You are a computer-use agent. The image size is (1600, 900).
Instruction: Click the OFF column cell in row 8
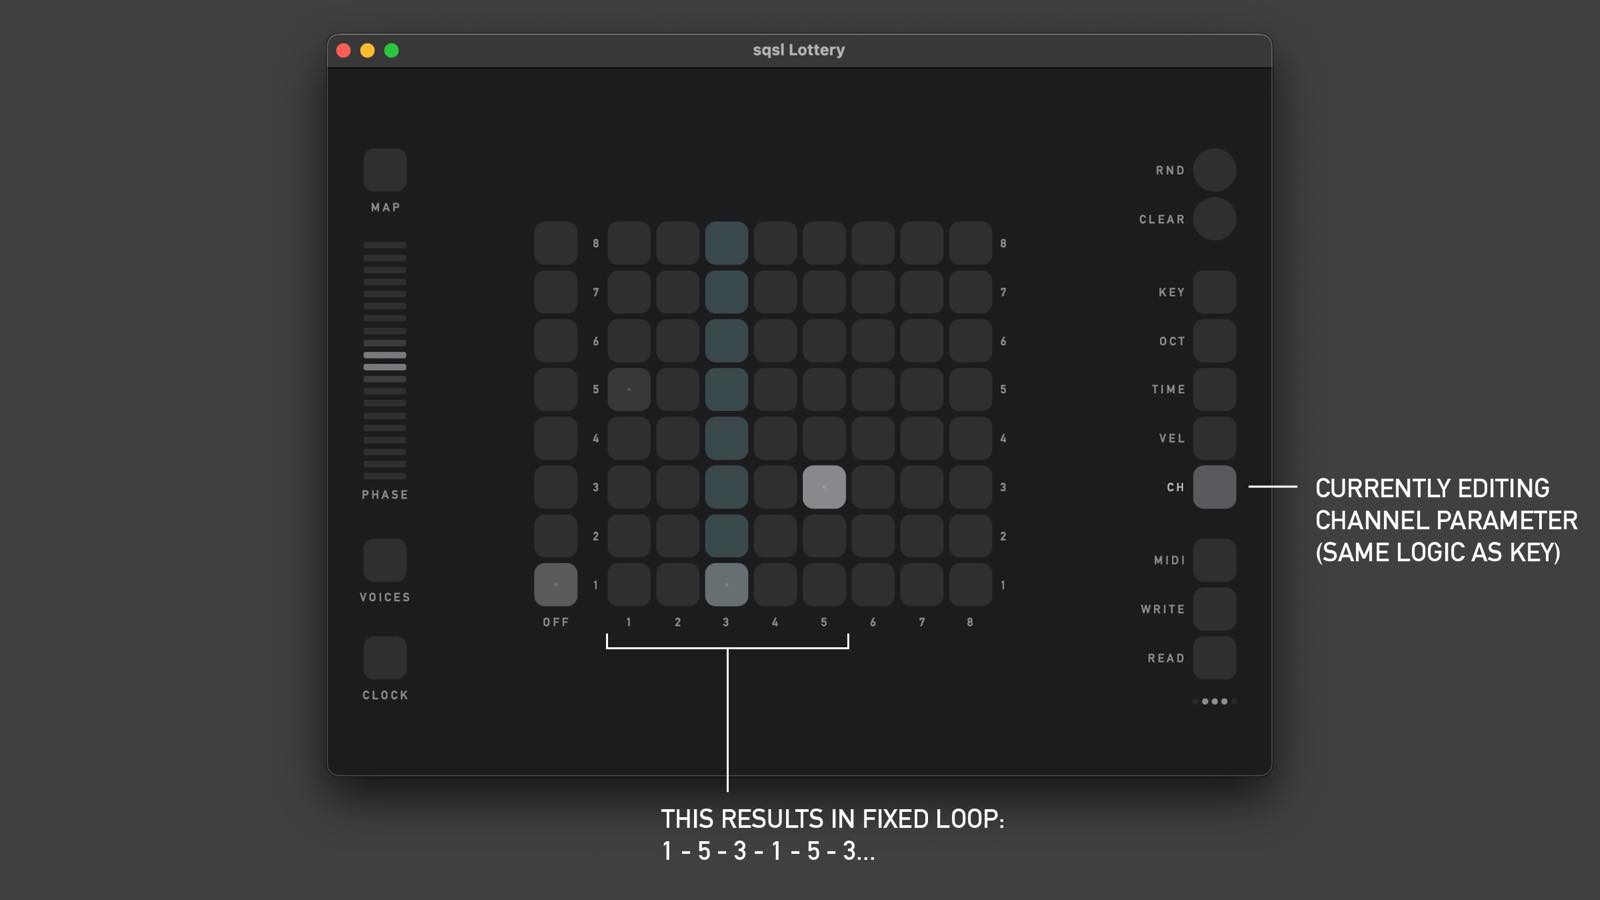pyautogui.click(x=556, y=243)
